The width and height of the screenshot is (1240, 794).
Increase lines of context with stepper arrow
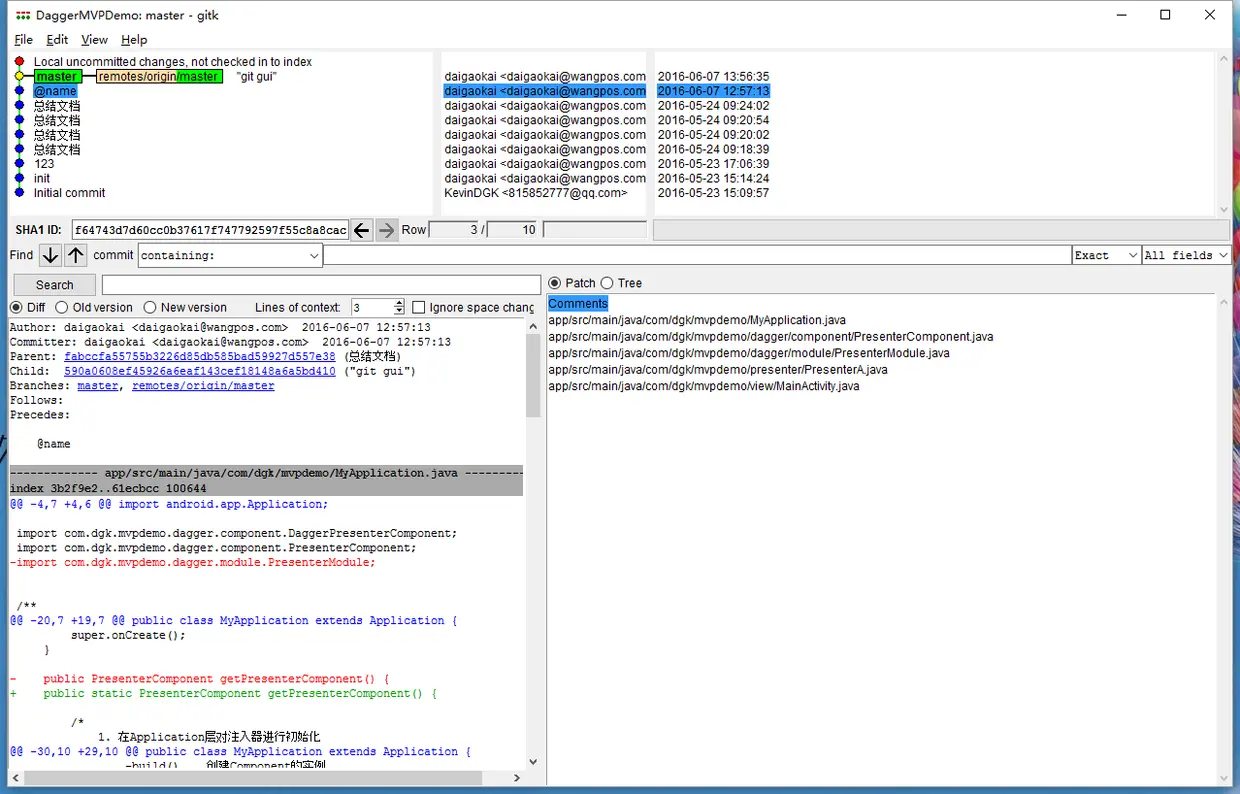click(x=400, y=303)
